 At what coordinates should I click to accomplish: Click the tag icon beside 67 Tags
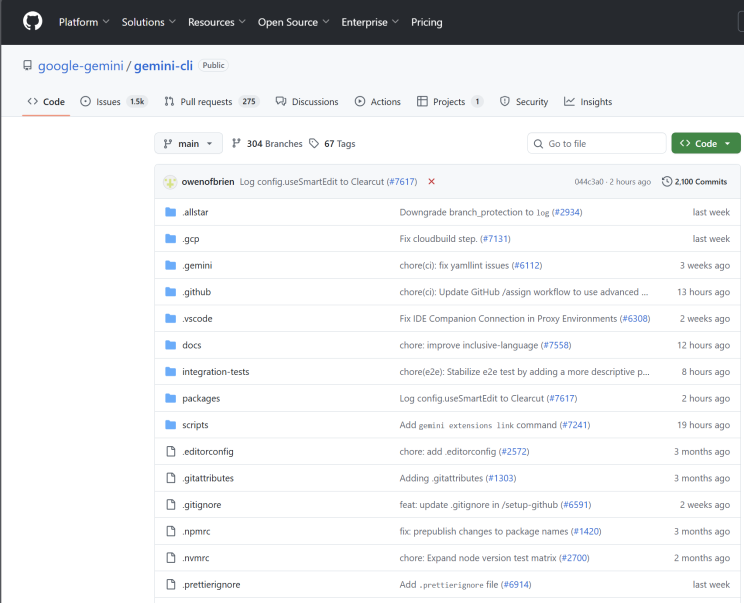[314, 143]
